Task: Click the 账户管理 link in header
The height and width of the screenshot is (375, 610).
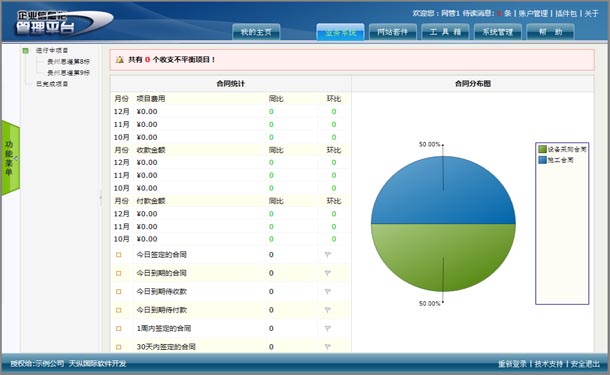Action: pyautogui.click(x=533, y=14)
